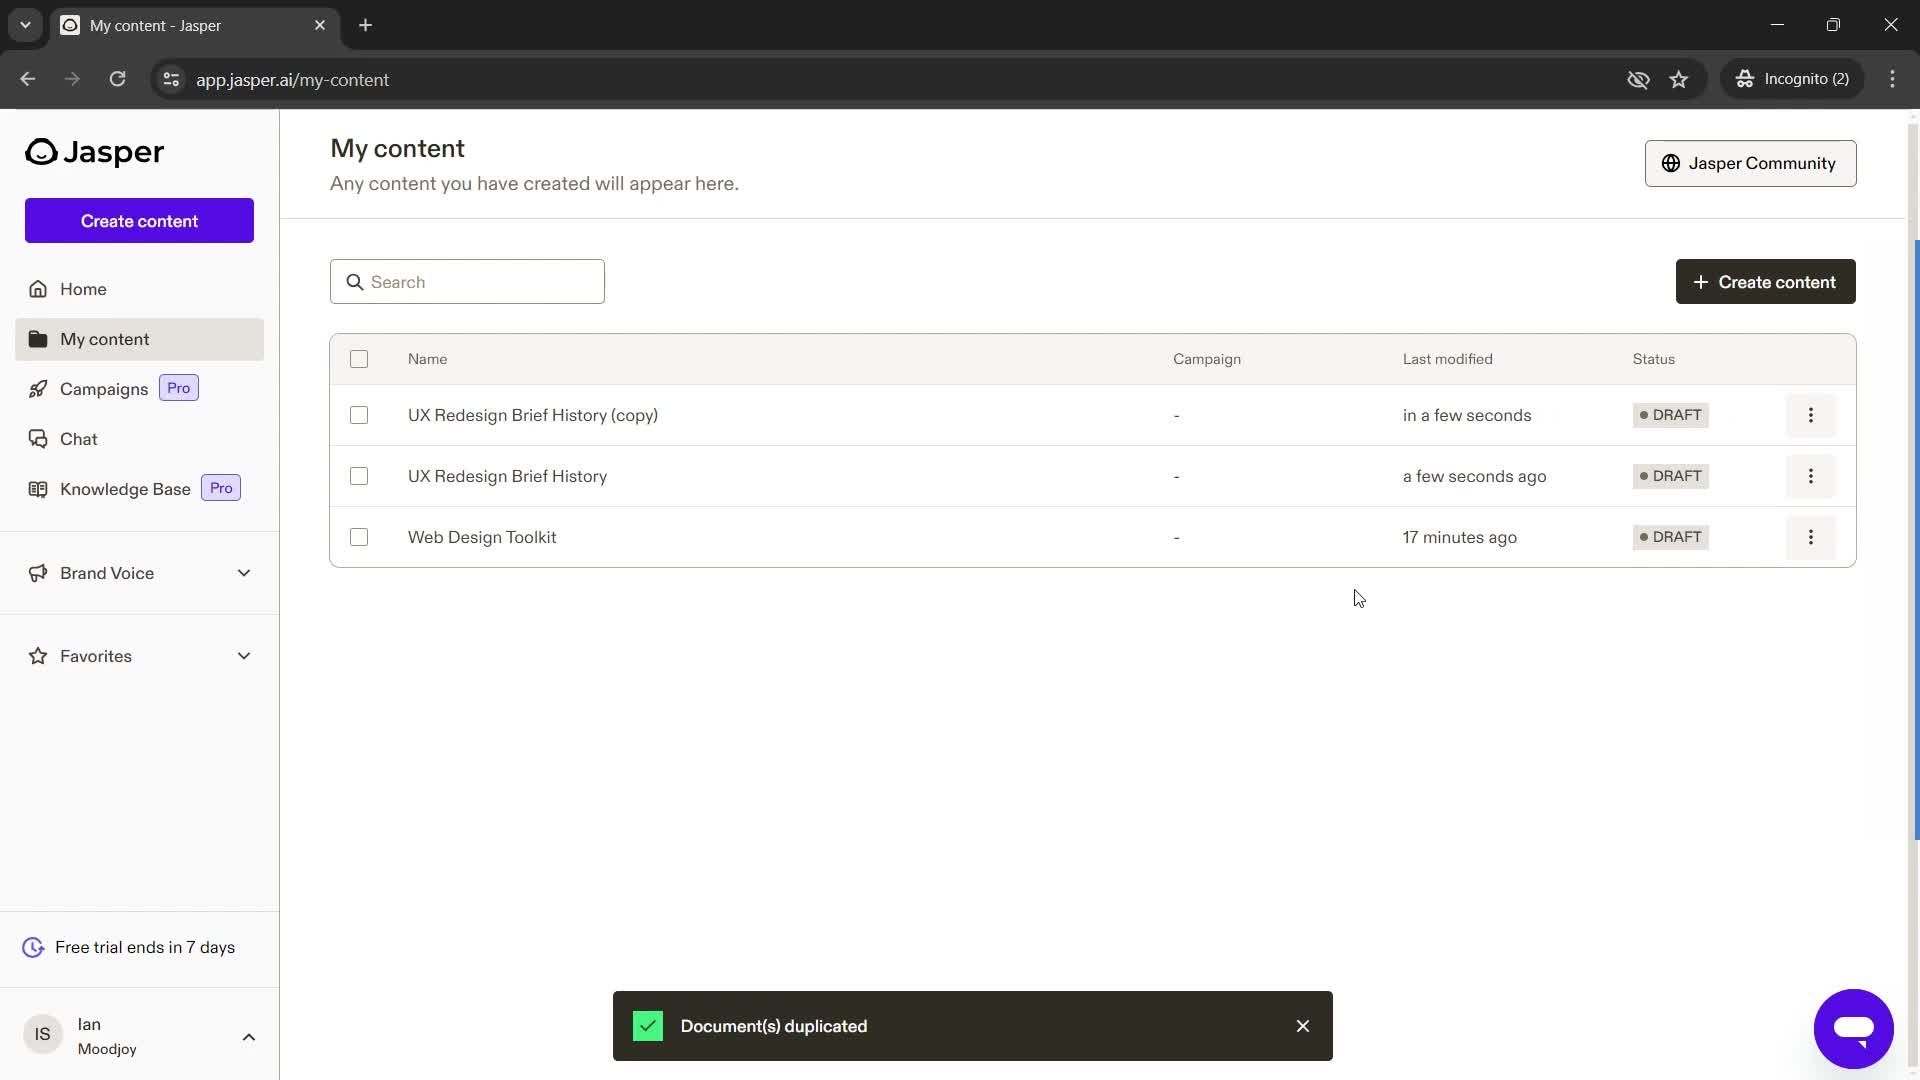Viewport: 1920px width, 1080px height.
Task: Expand Favorites subsection
Action: coord(244,654)
